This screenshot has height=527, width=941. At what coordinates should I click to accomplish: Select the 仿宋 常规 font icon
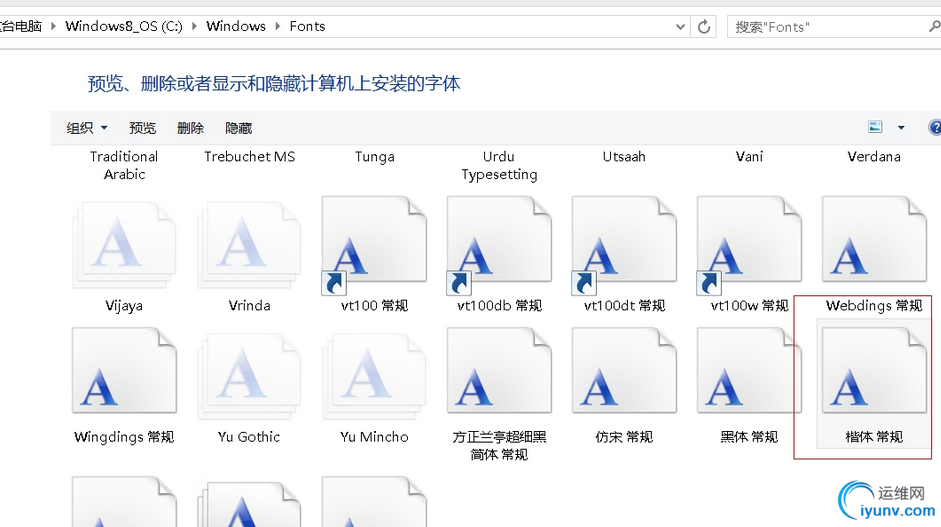(624, 370)
